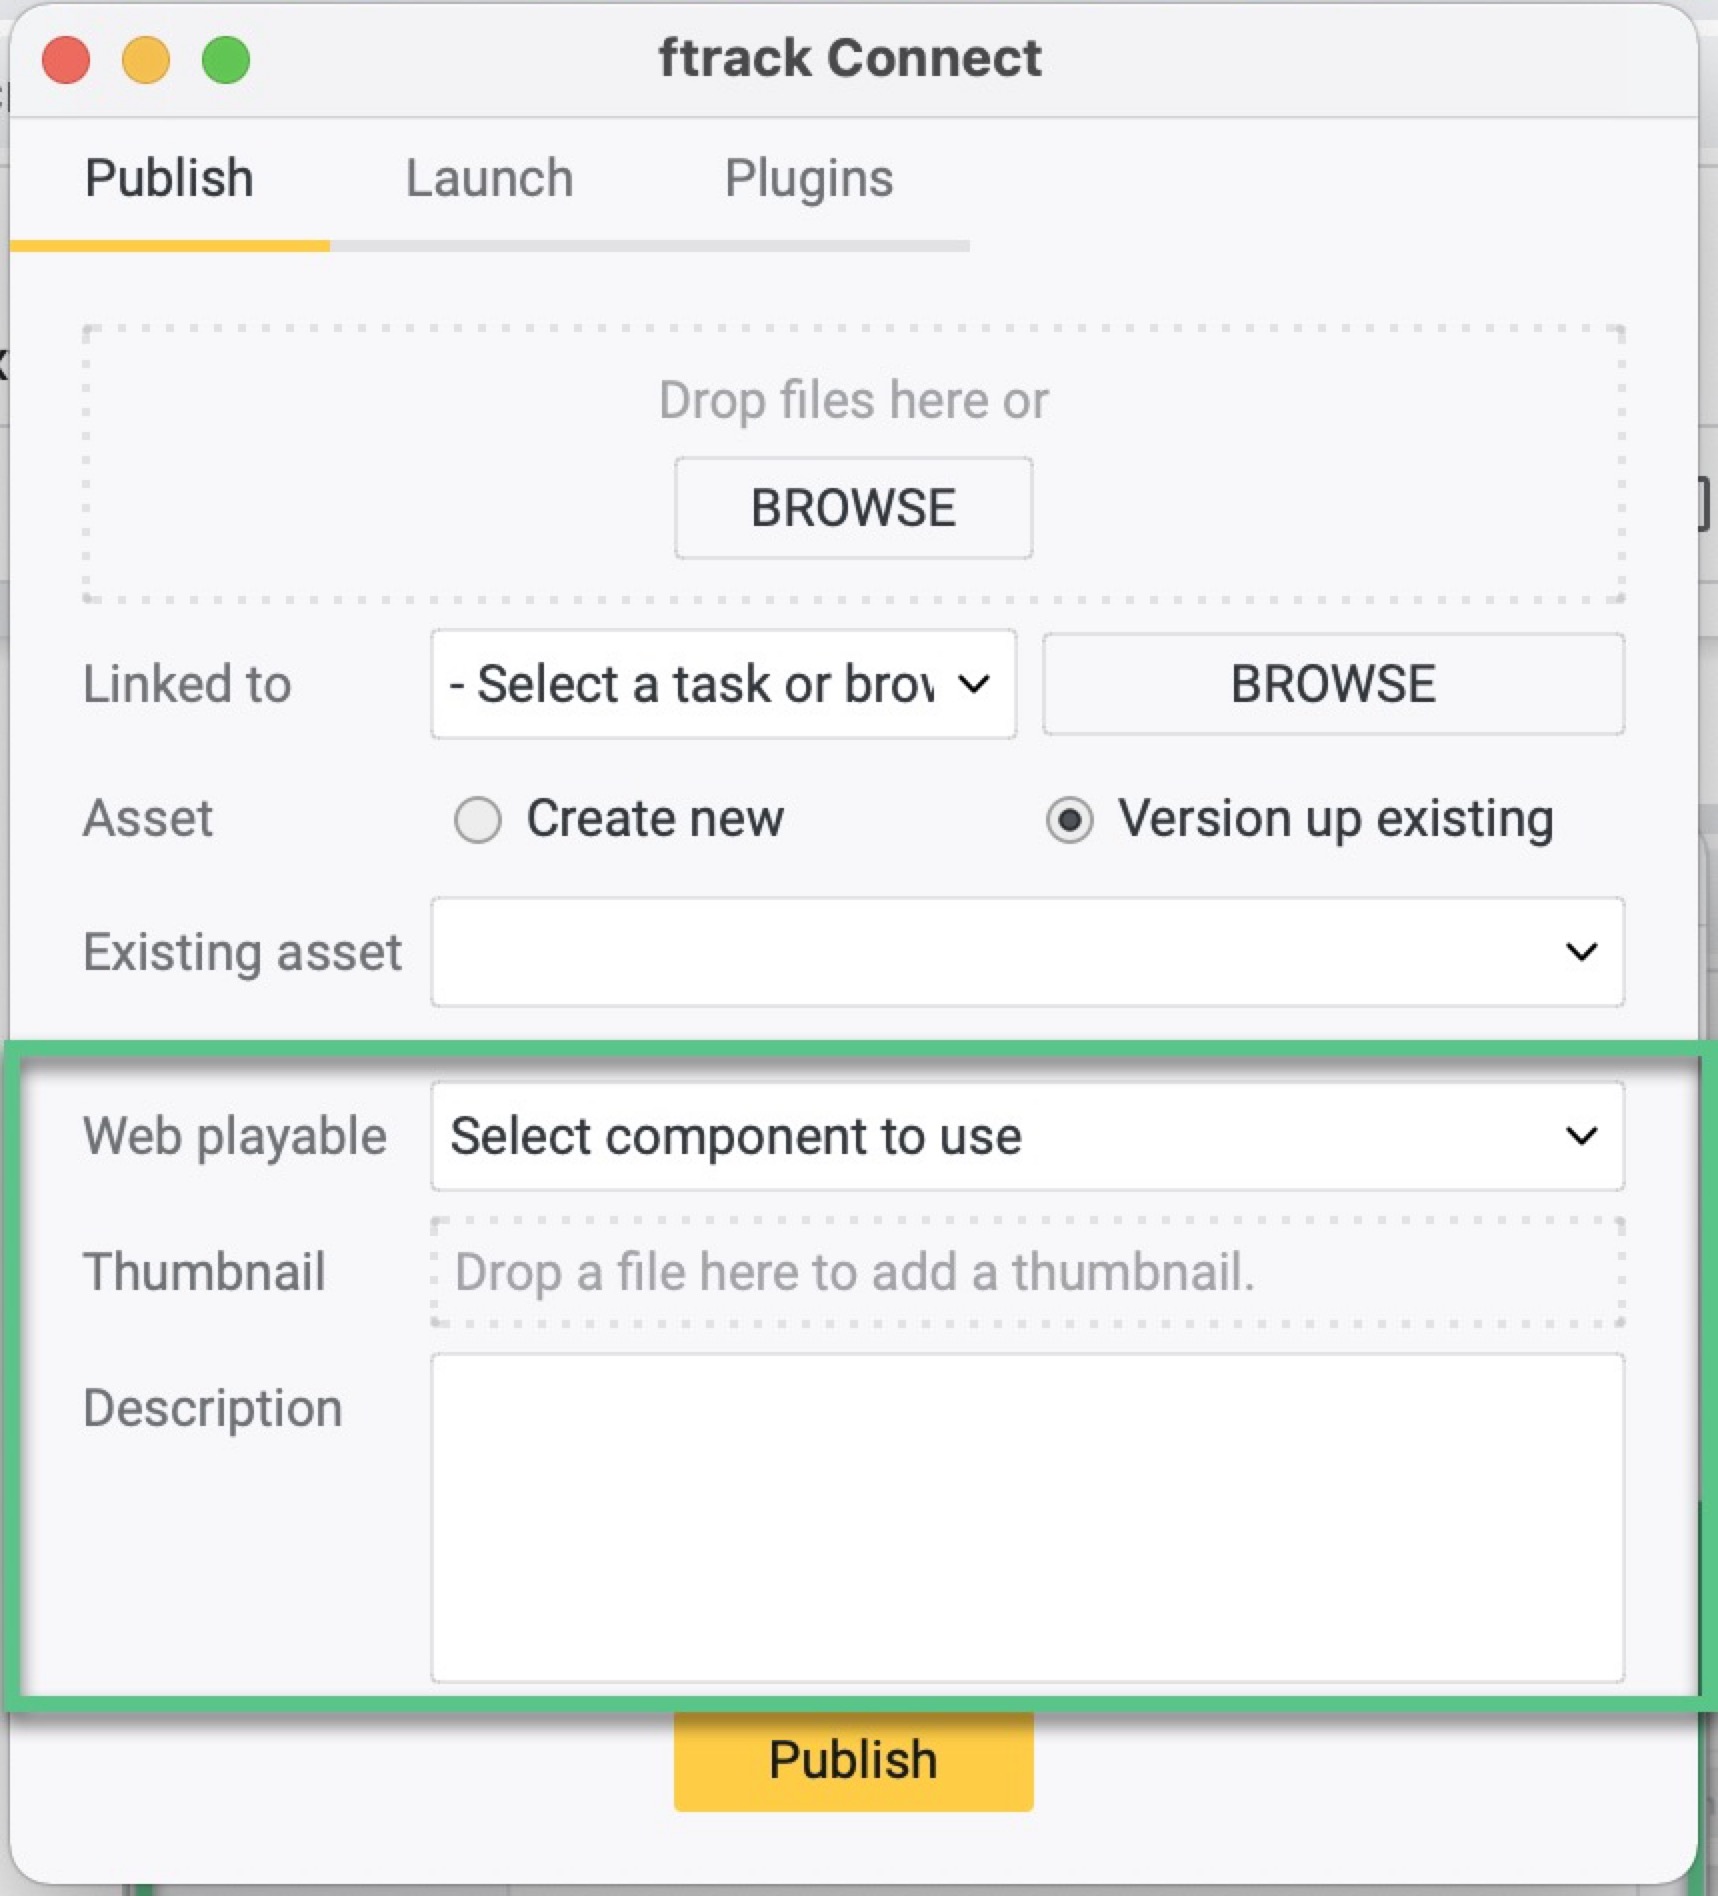The image size is (1718, 1896).
Task: Open the Select a task dropdown
Action: click(x=722, y=684)
